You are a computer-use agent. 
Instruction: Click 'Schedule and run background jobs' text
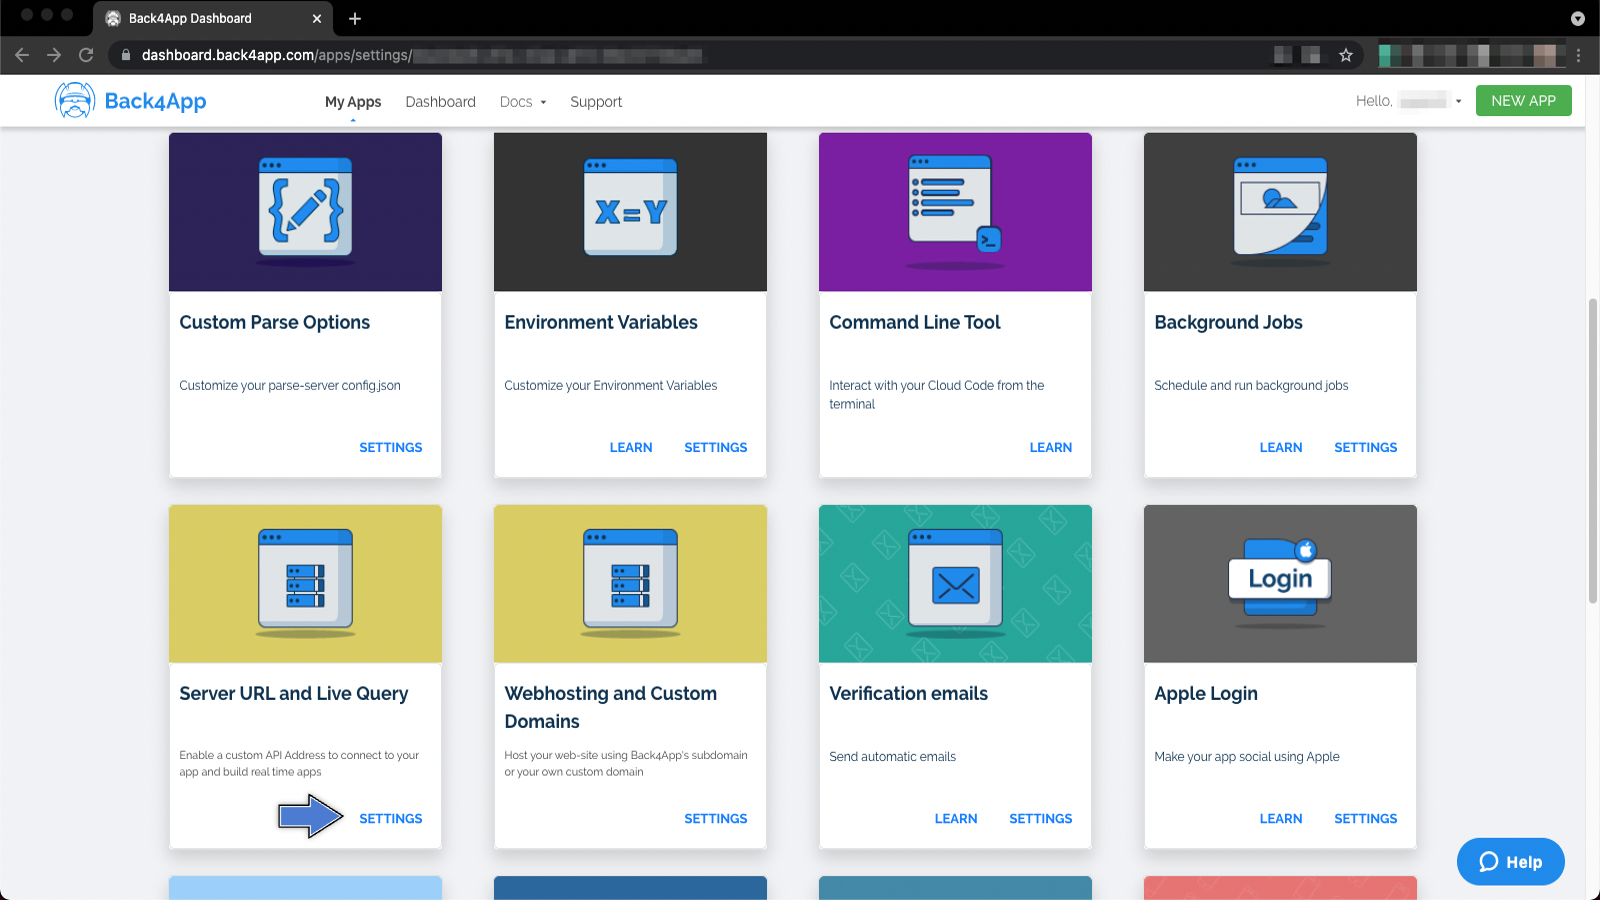tap(1251, 385)
